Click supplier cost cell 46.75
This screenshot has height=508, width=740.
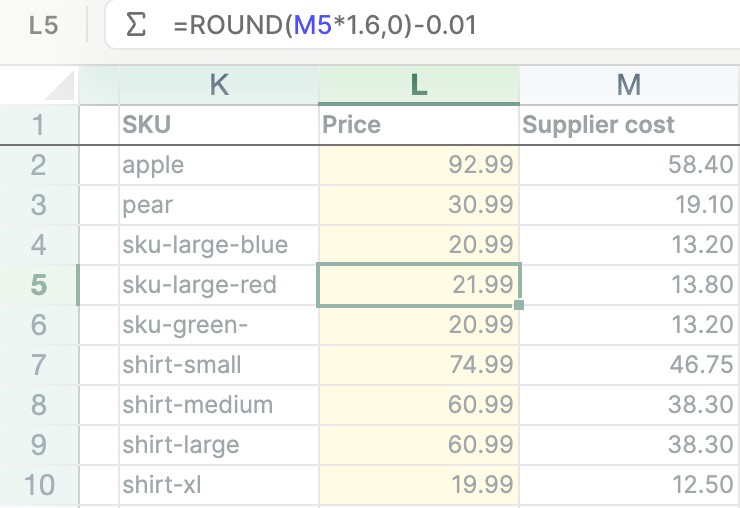click(x=630, y=365)
